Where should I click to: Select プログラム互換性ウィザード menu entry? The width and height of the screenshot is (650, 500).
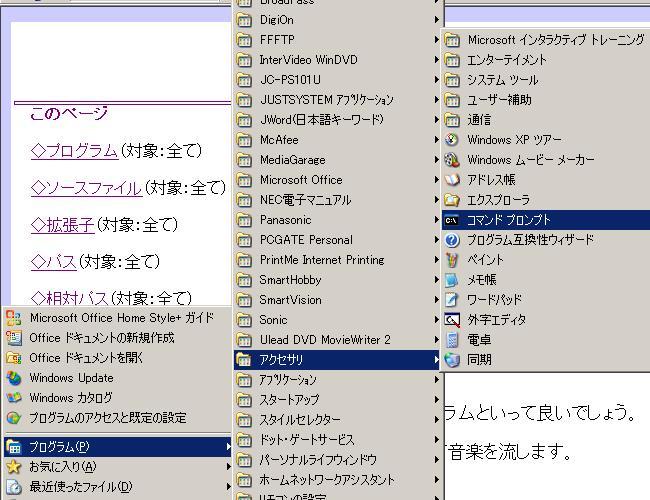[530, 240]
